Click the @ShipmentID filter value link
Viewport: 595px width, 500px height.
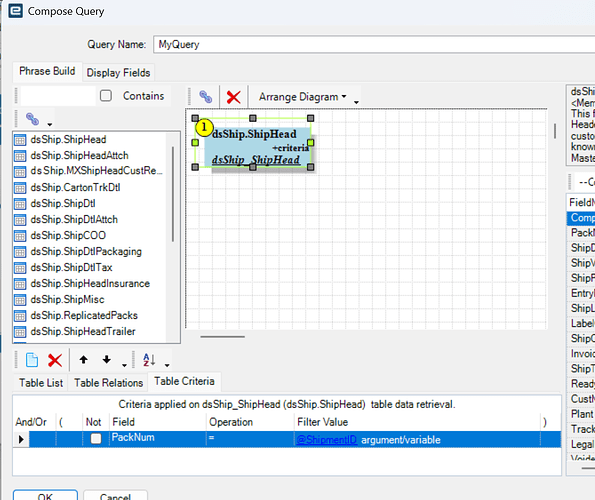click(326, 440)
